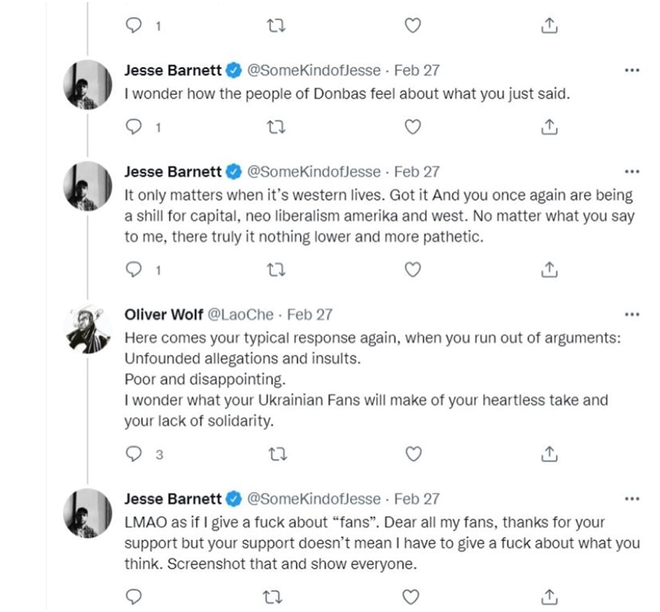The width and height of the screenshot is (660, 612).
Task: Retweet the 'western lives' tweet
Action: tap(275, 269)
